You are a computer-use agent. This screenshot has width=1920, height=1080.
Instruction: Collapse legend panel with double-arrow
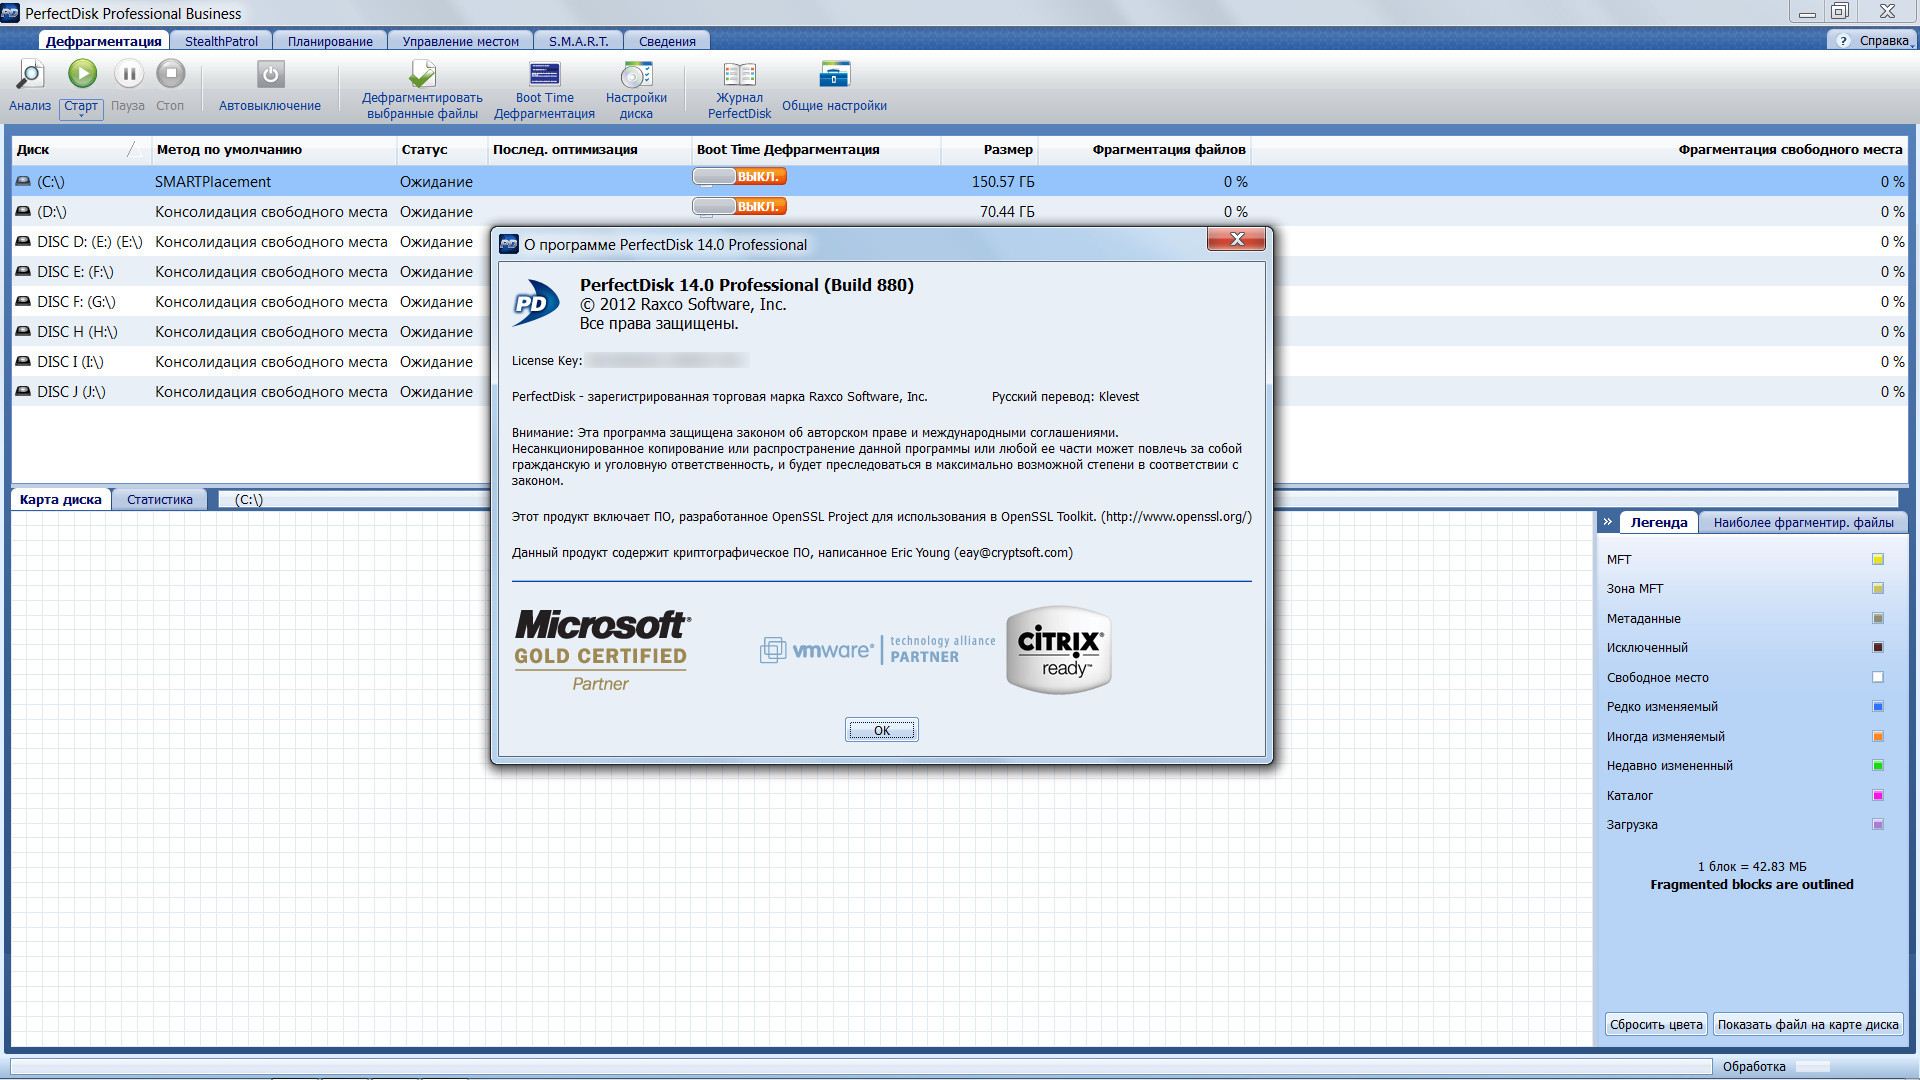click(x=1607, y=522)
